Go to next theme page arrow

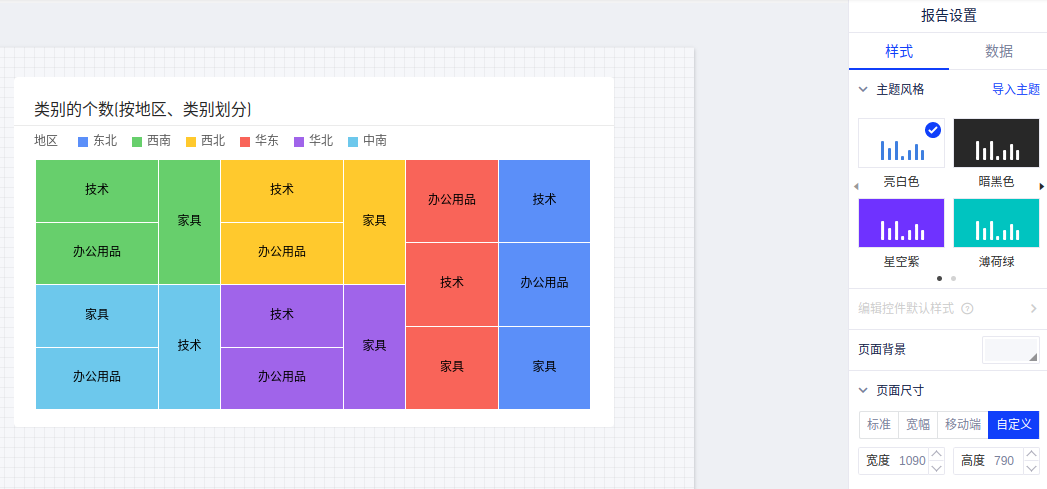click(1041, 186)
